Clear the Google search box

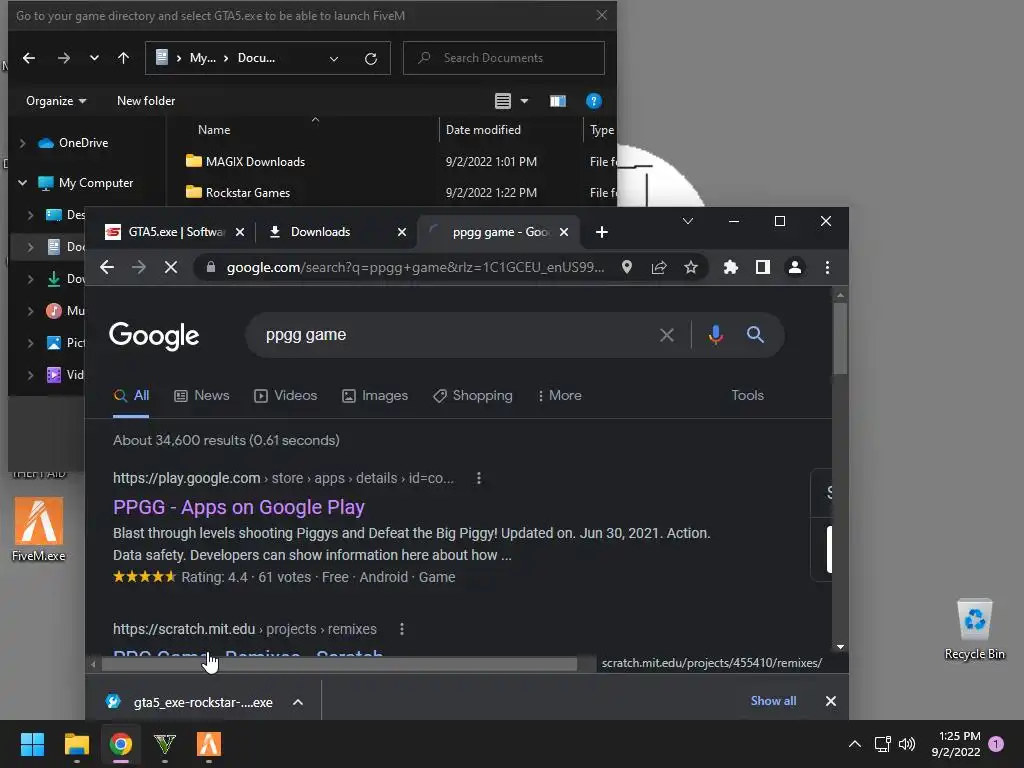click(667, 335)
